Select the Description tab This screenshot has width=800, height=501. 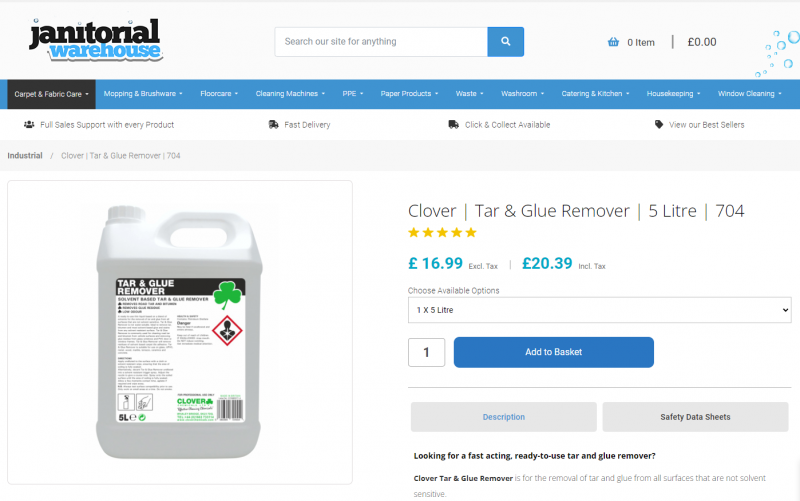tap(504, 417)
